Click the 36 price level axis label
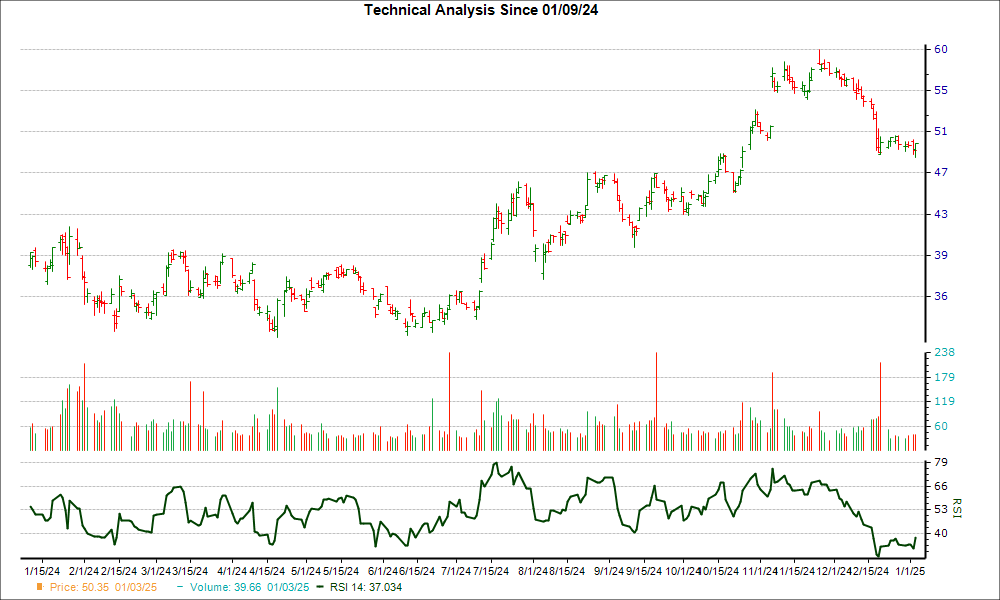The width and height of the screenshot is (1000, 600). (x=941, y=296)
